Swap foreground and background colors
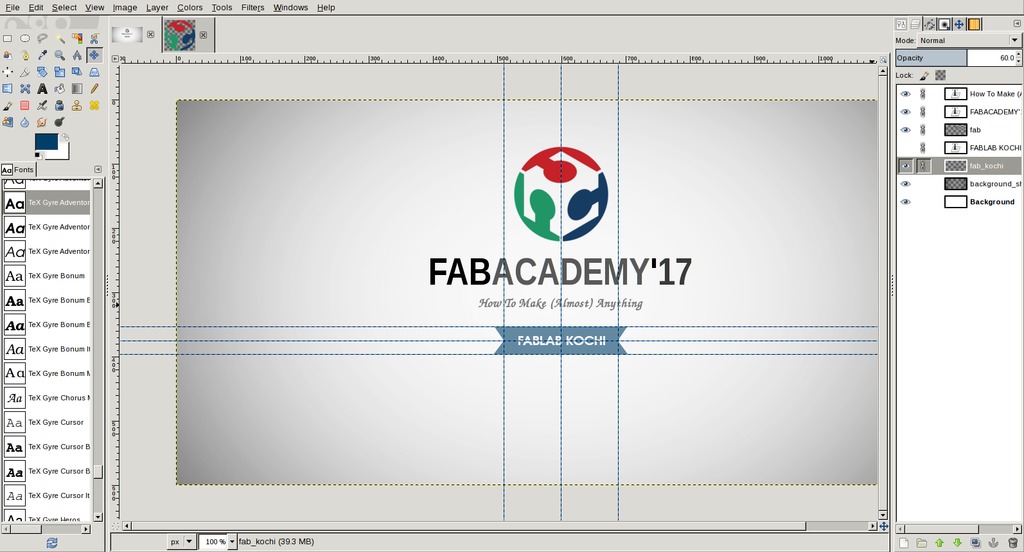Viewport: 1024px width, 552px height. pos(65,137)
